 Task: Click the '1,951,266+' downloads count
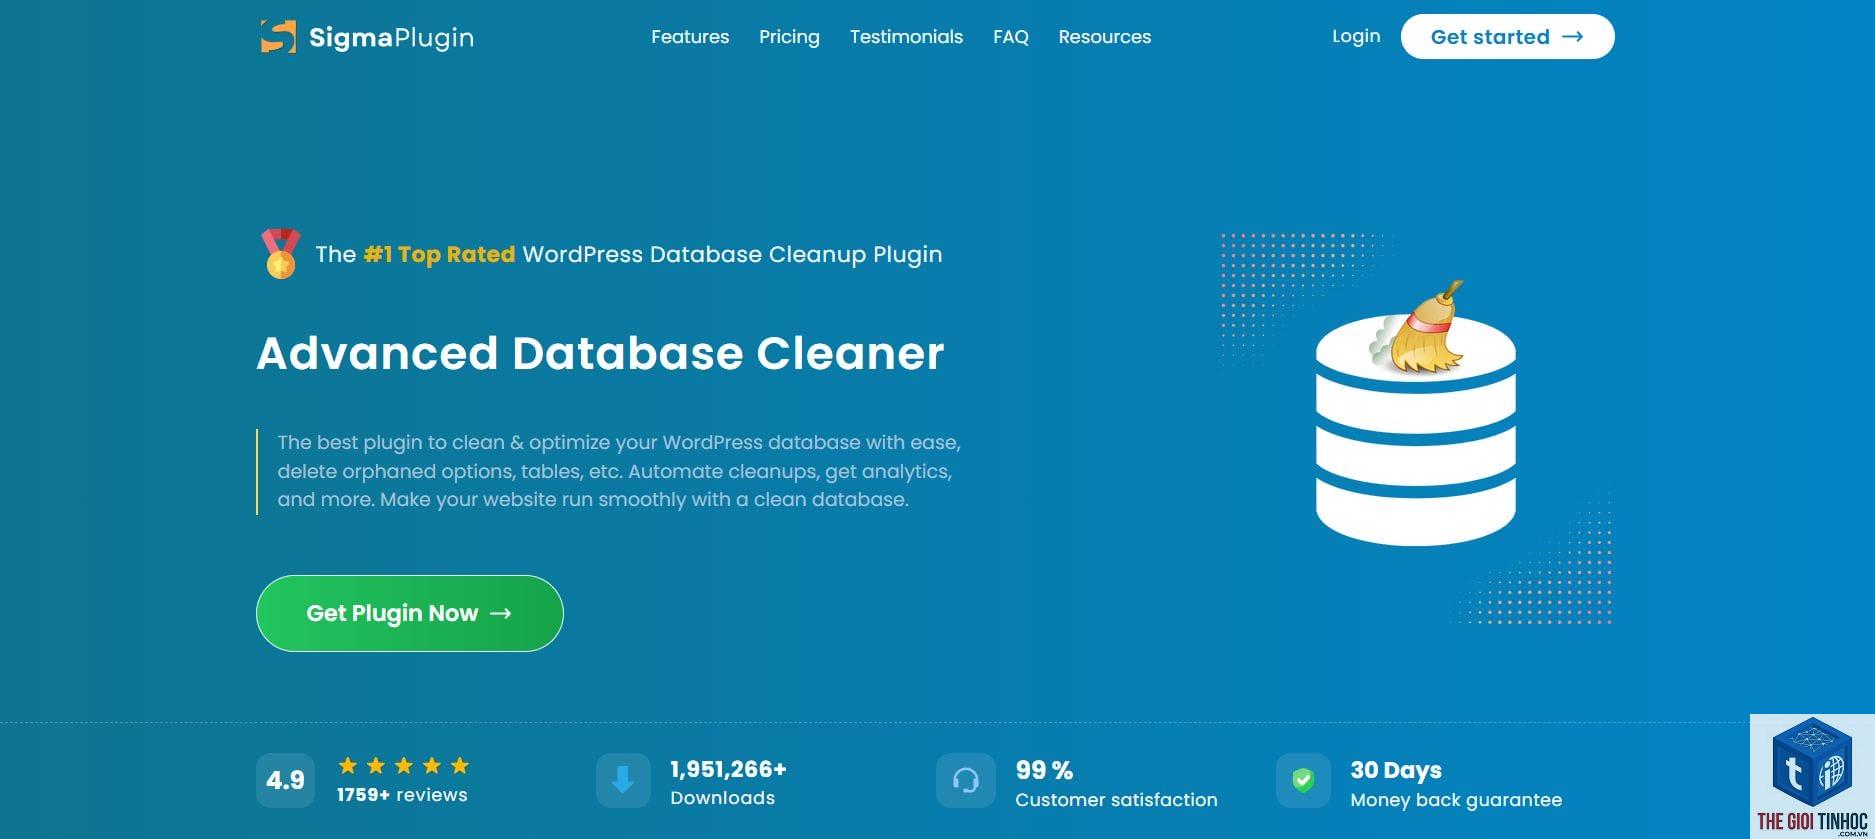point(728,769)
